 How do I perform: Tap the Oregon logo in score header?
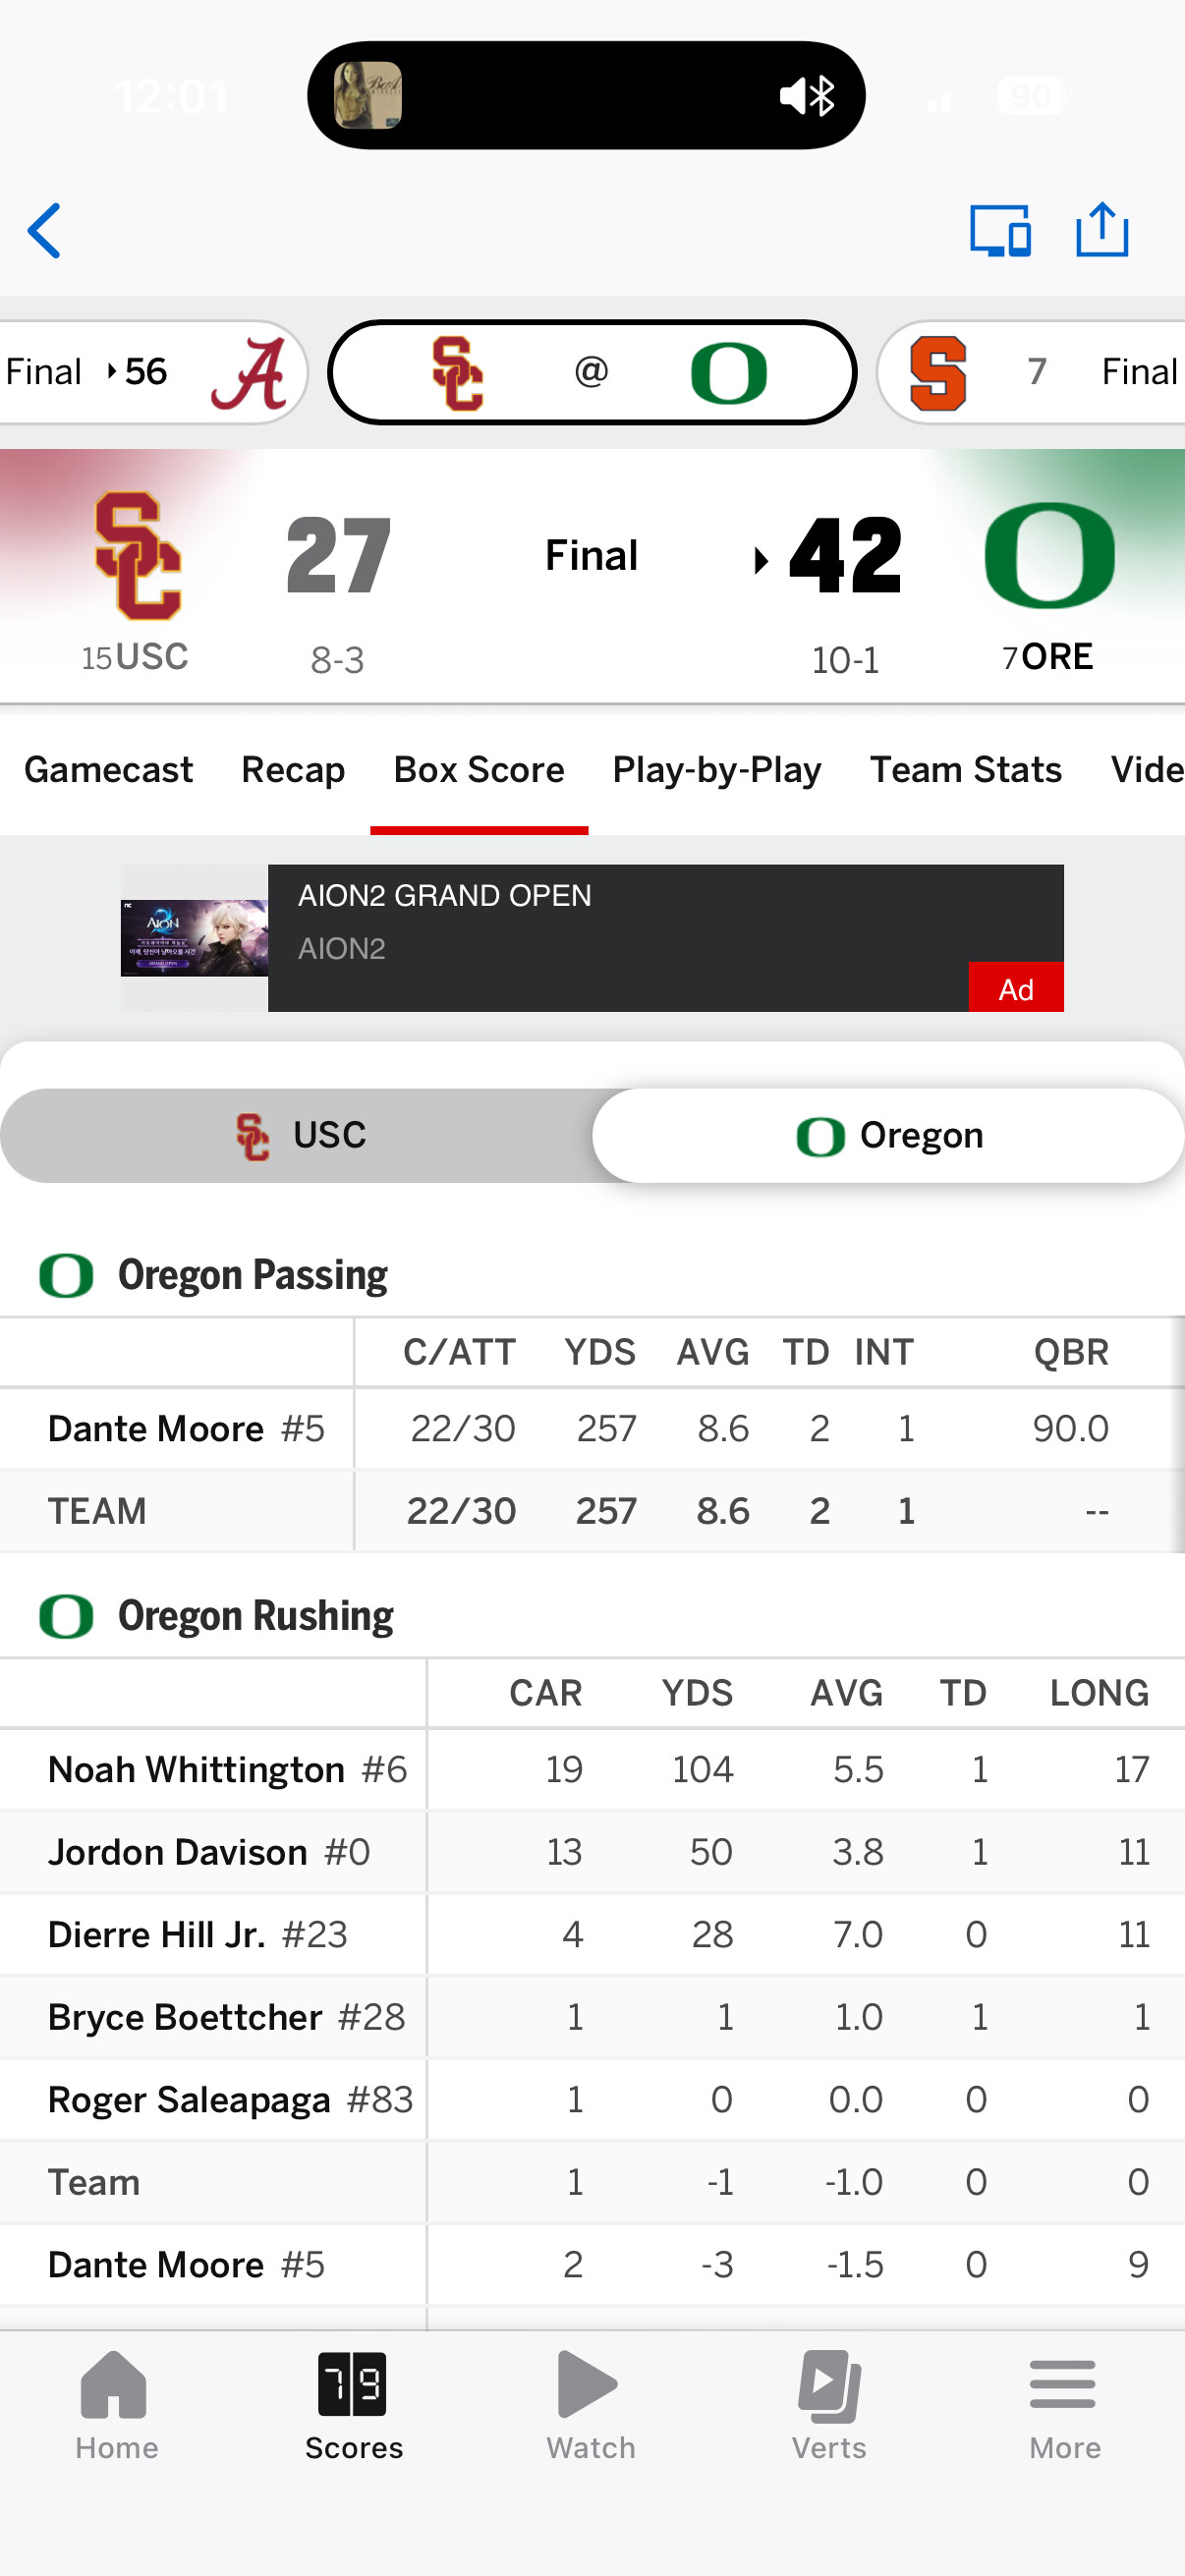(1049, 557)
